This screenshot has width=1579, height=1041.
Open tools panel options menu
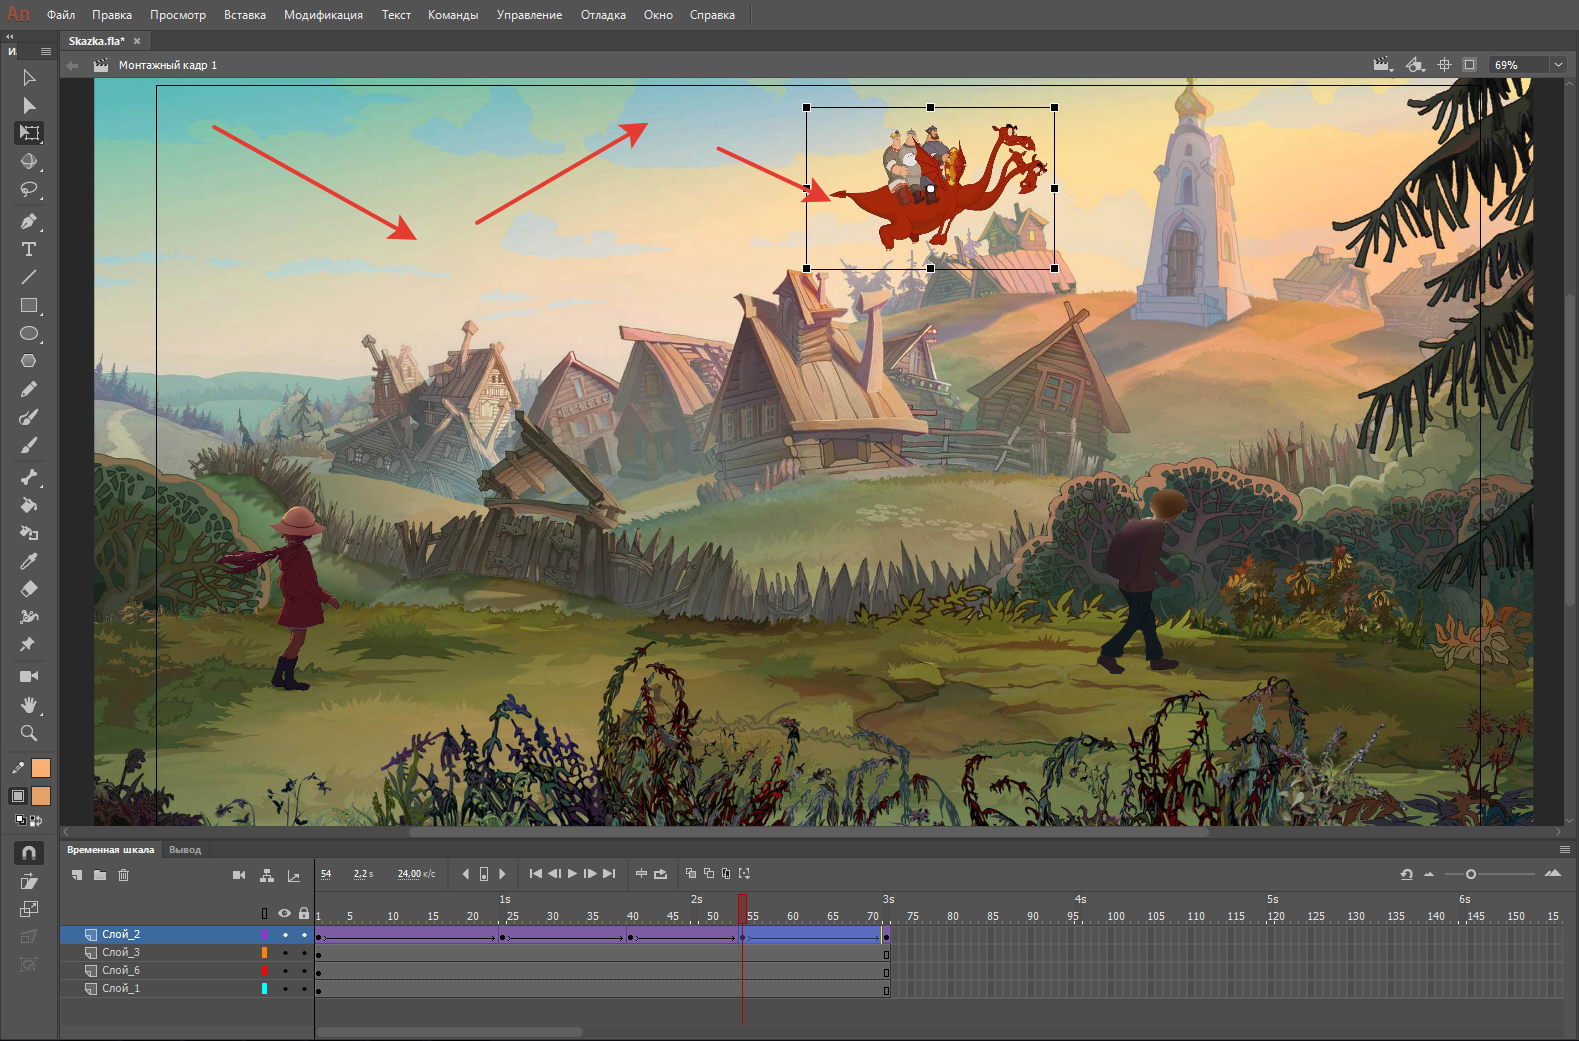(45, 51)
